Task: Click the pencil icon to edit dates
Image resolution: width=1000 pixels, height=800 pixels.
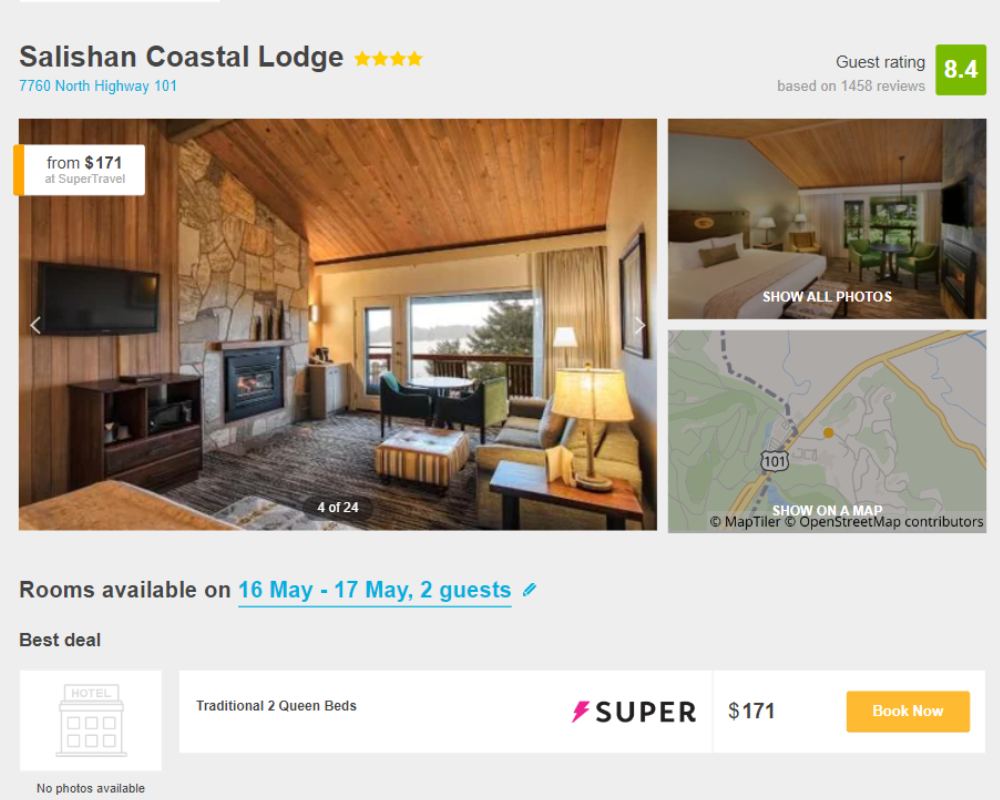Action: (x=529, y=590)
